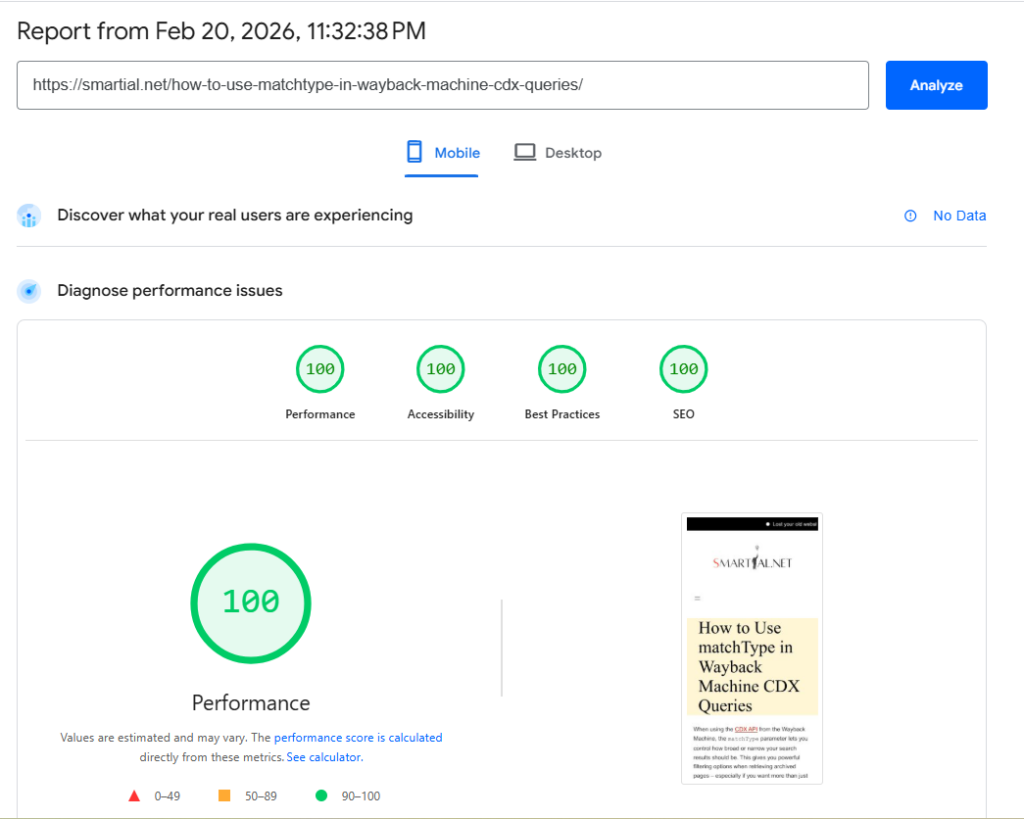
Task: Click the green circle 90–100 legend icon
Action: (x=321, y=796)
